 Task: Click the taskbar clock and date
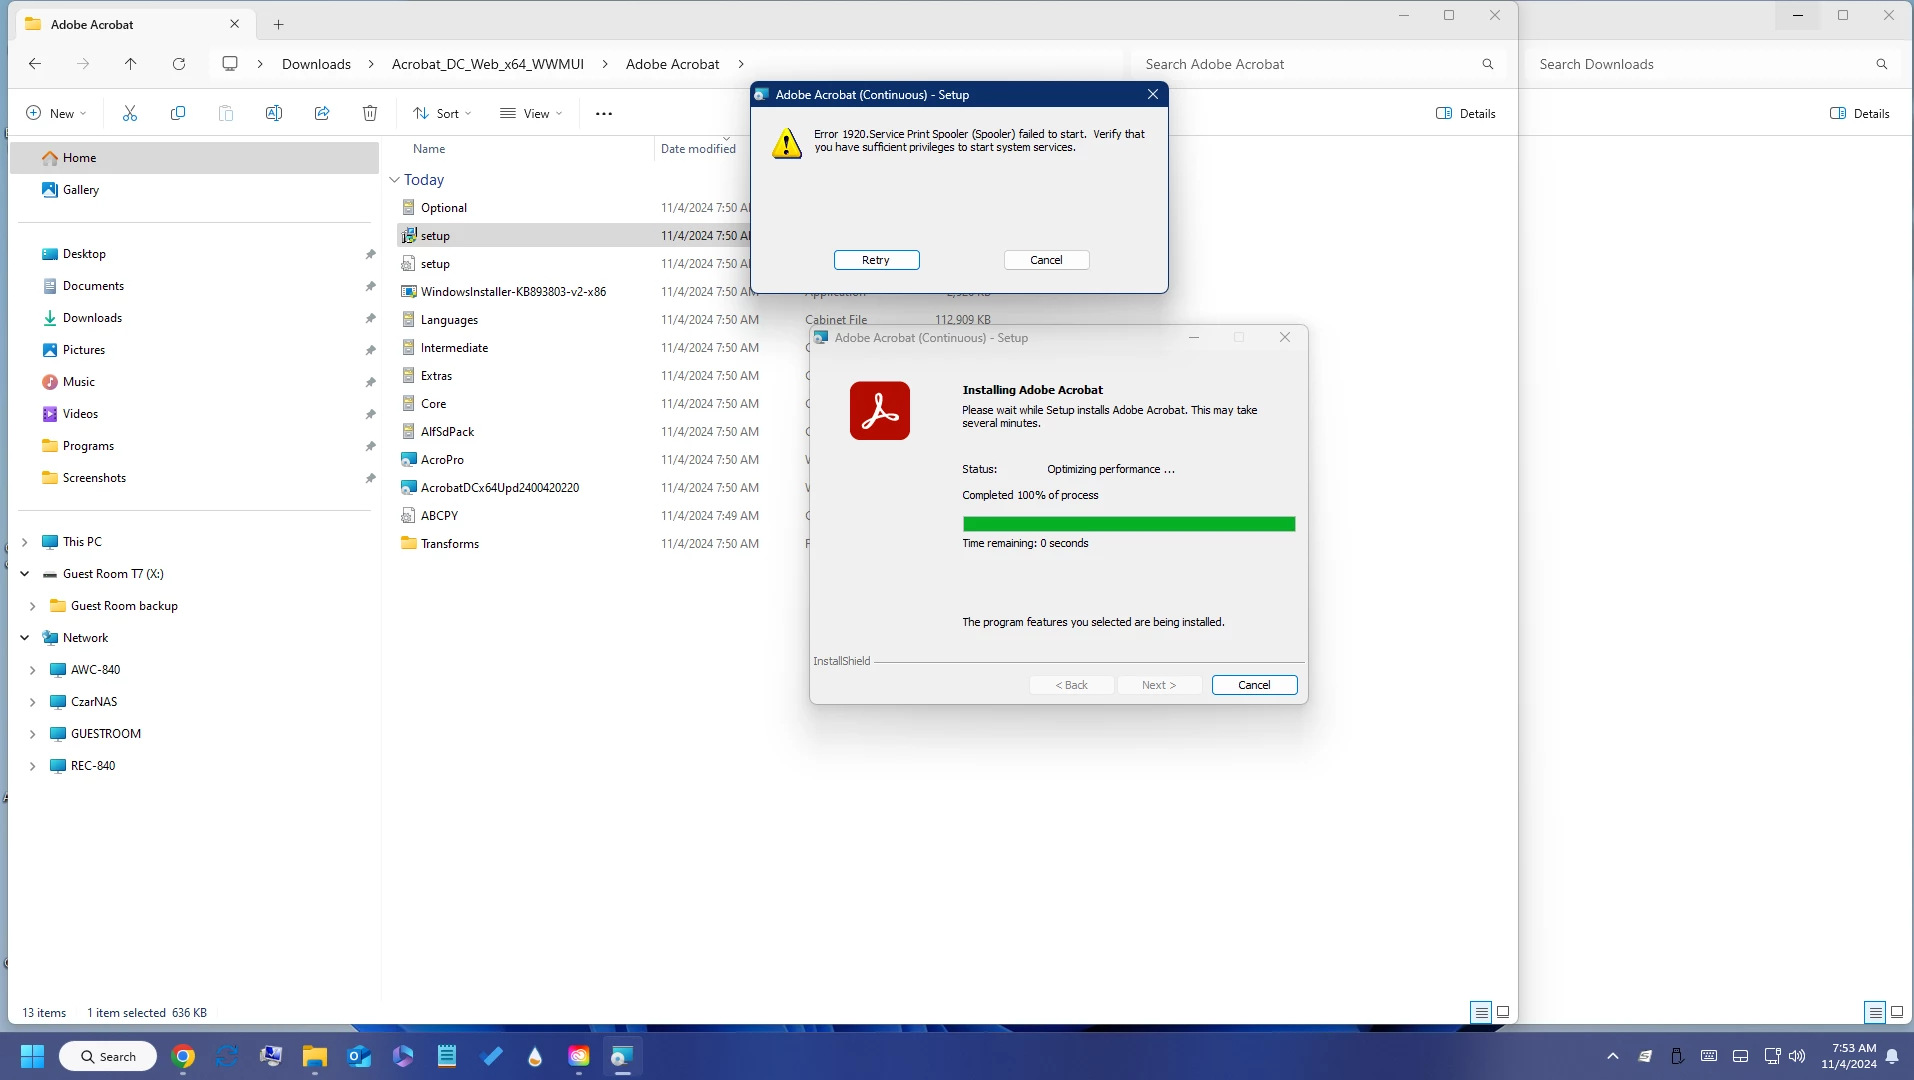(1848, 1056)
